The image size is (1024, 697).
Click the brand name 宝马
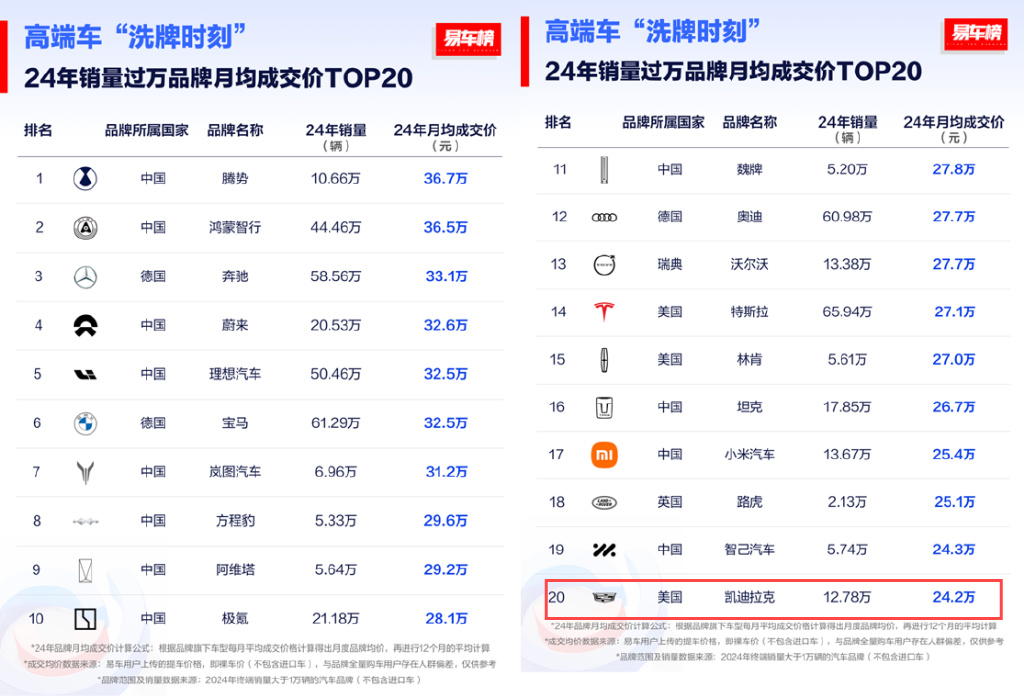[x=234, y=423]
